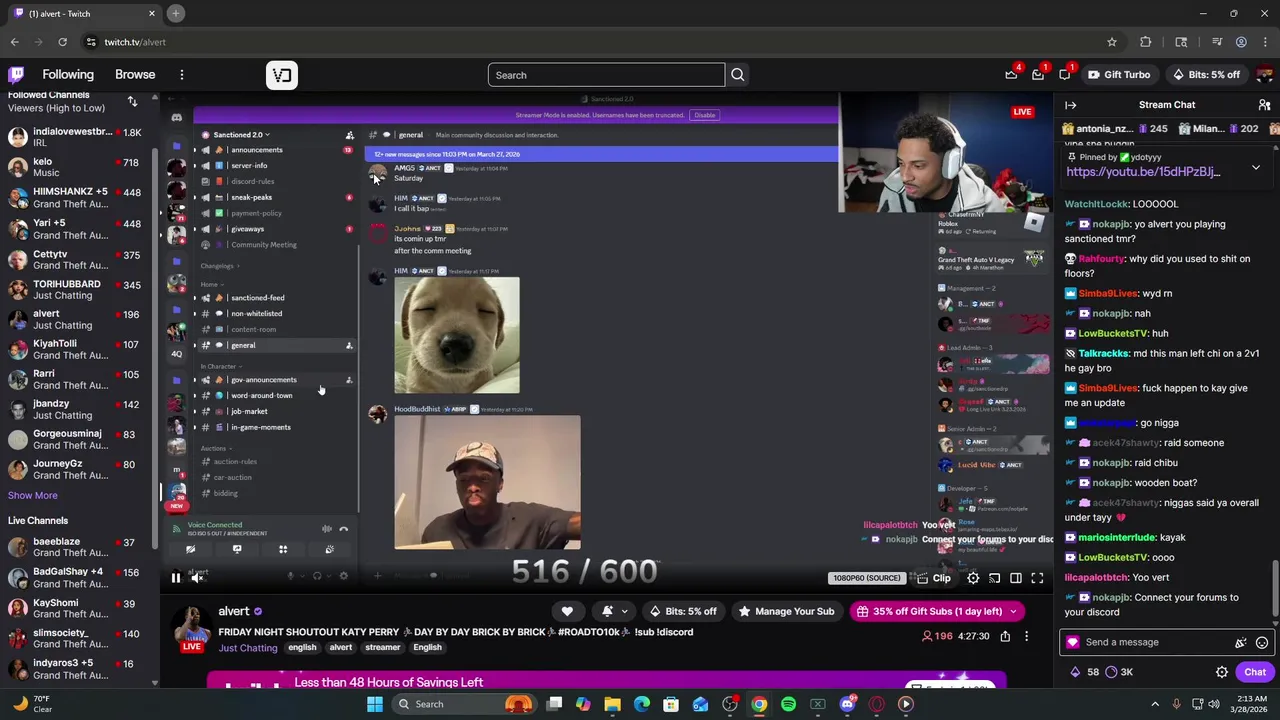Open the 3K channel points balance
The width and height of the screenshot is (1280, 720).
coord(1120,673)
